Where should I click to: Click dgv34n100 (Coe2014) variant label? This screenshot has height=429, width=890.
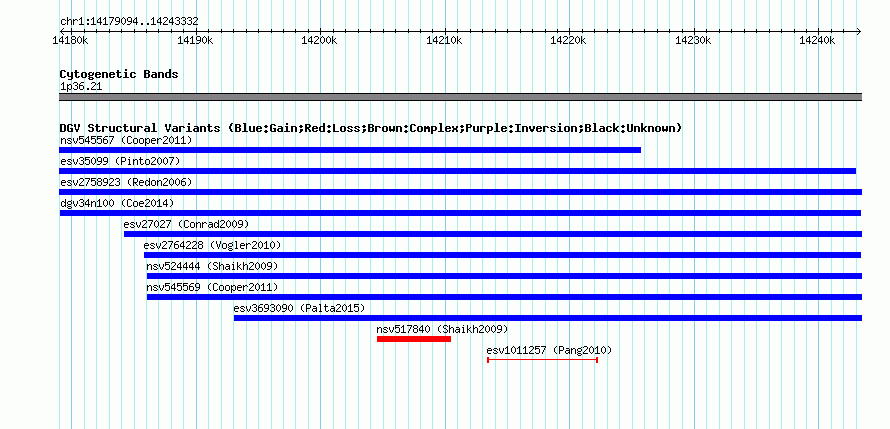tap(117, 203)
